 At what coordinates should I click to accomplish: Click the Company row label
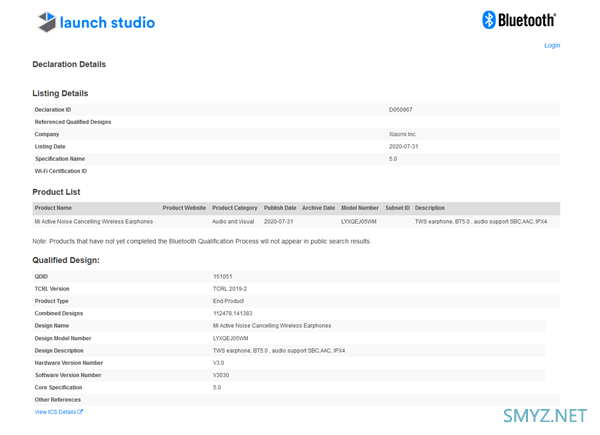(47, 134)
